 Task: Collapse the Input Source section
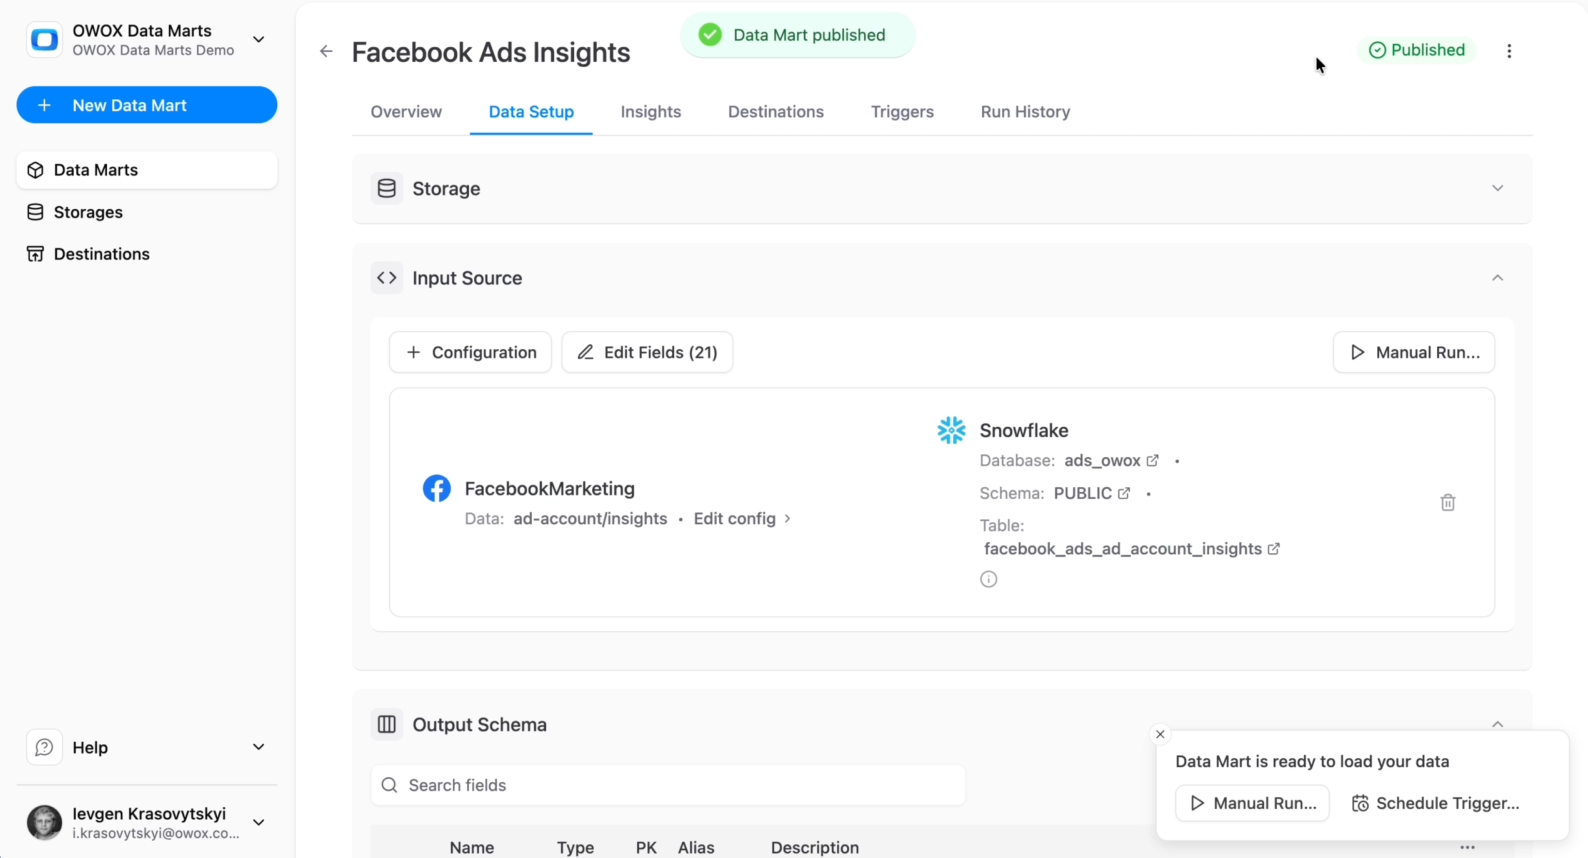coord(1497,278)
